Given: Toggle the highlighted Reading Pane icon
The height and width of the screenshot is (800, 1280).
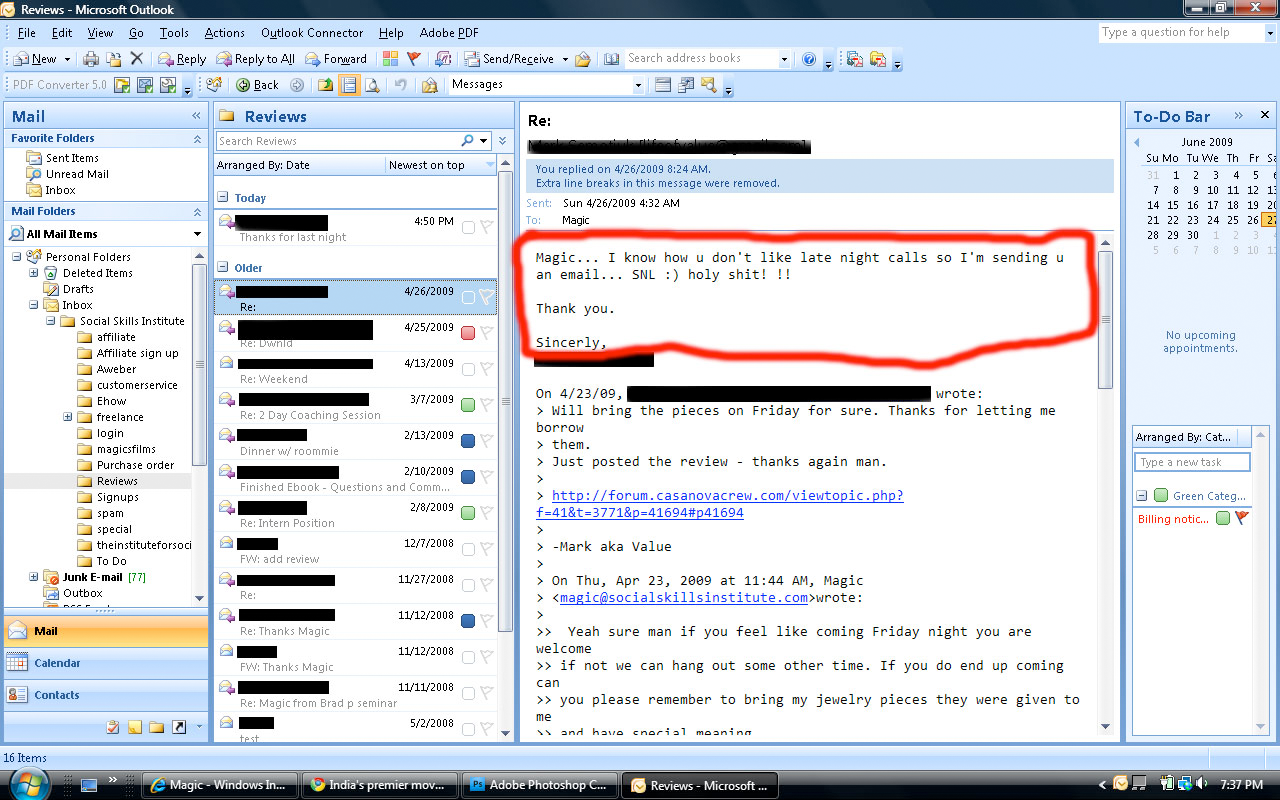Looking at the screenshot, I should click(x=349, y=85).
